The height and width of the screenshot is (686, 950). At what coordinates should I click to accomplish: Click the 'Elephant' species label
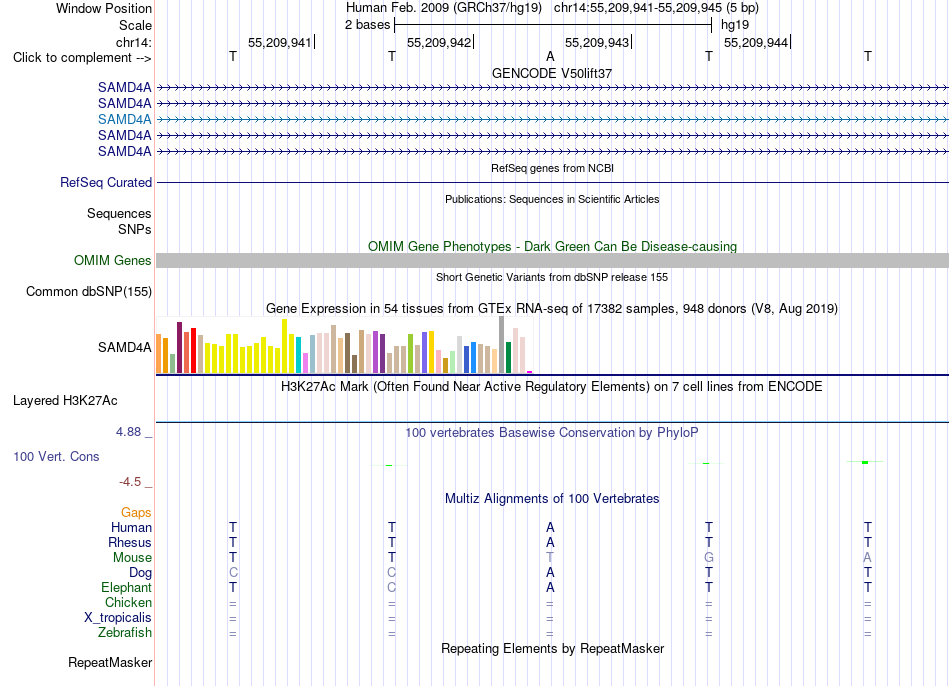[x=126, y=587]
